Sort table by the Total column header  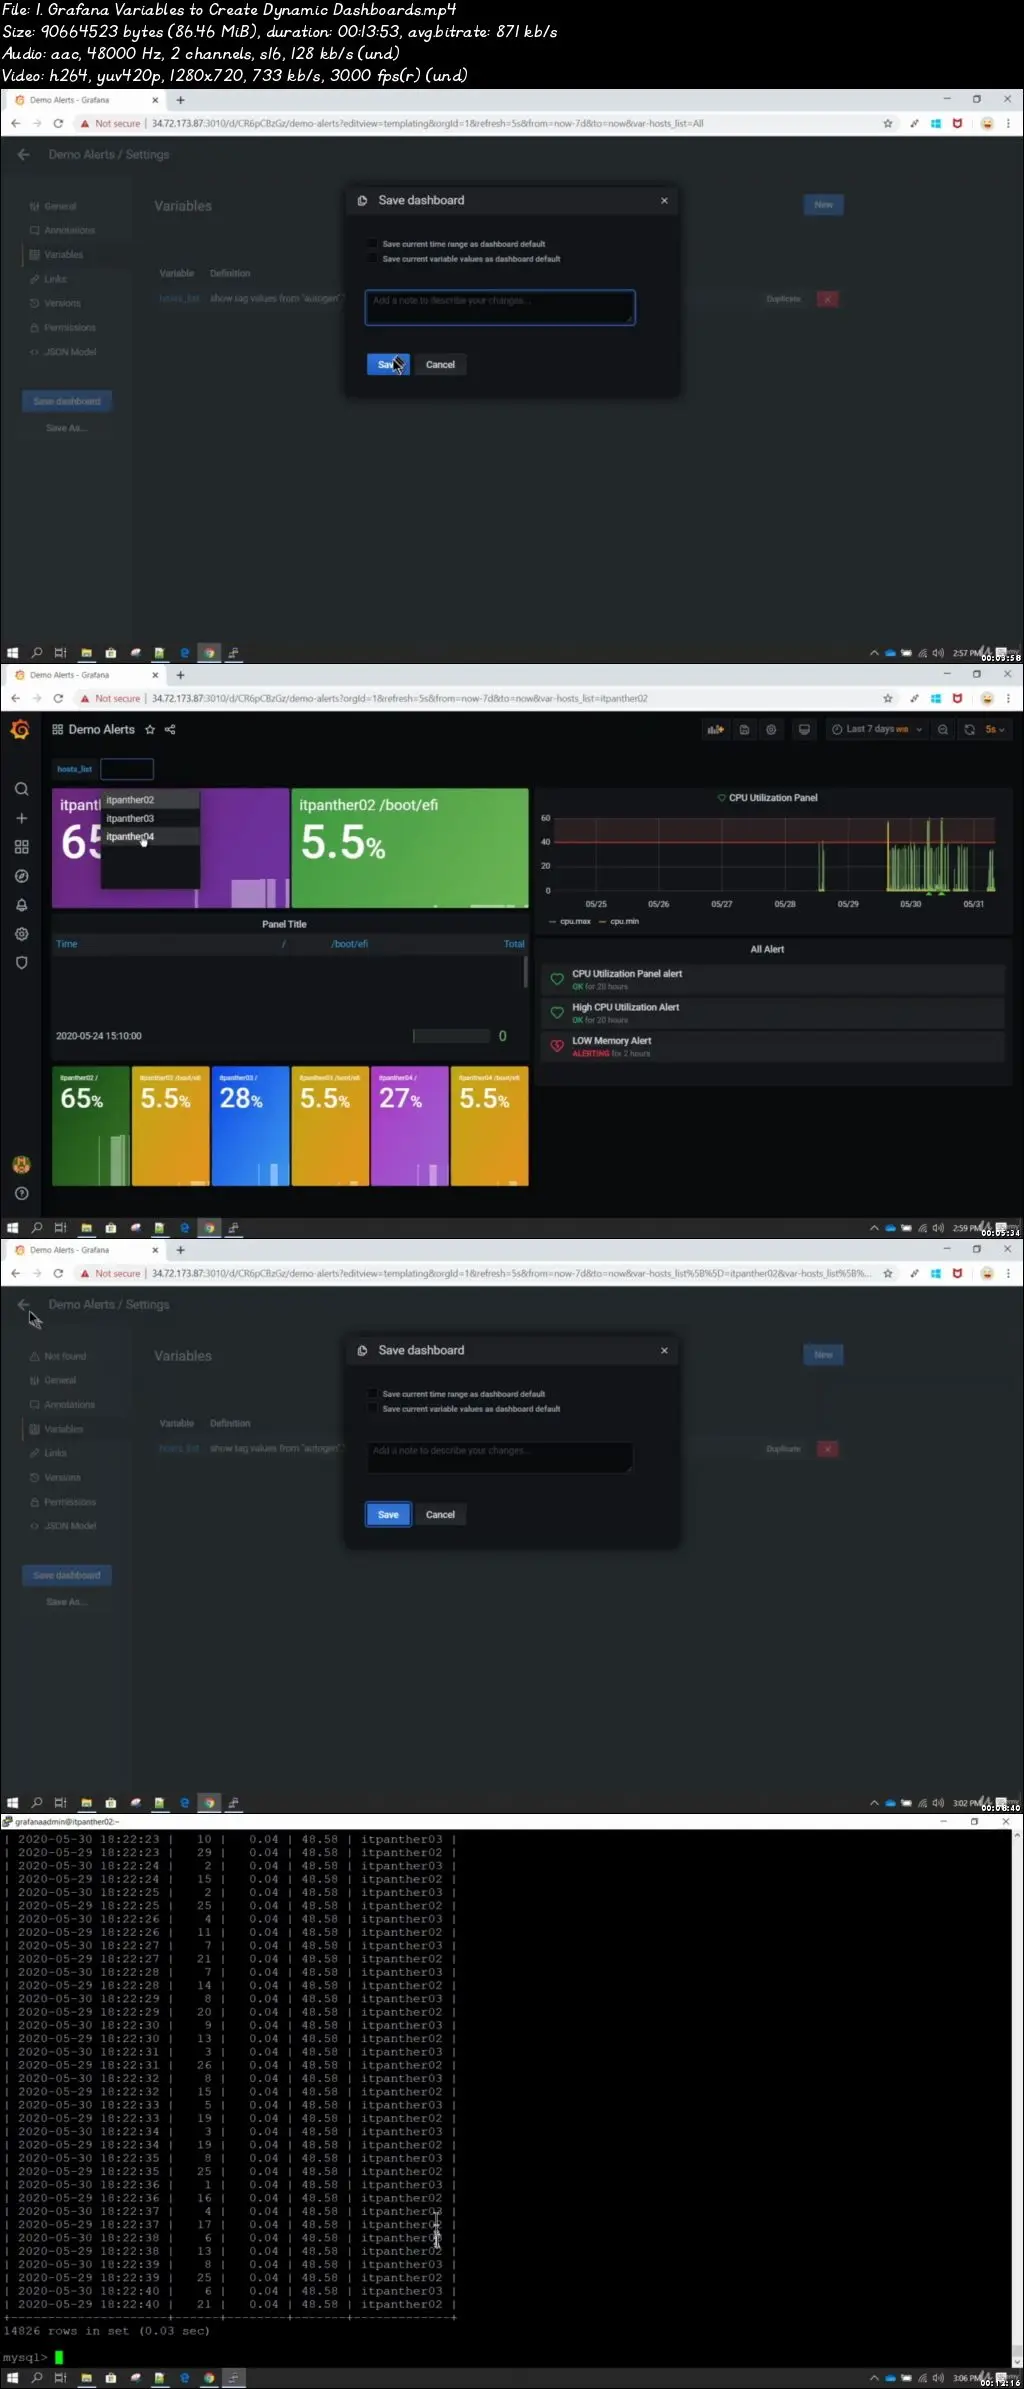514,943
